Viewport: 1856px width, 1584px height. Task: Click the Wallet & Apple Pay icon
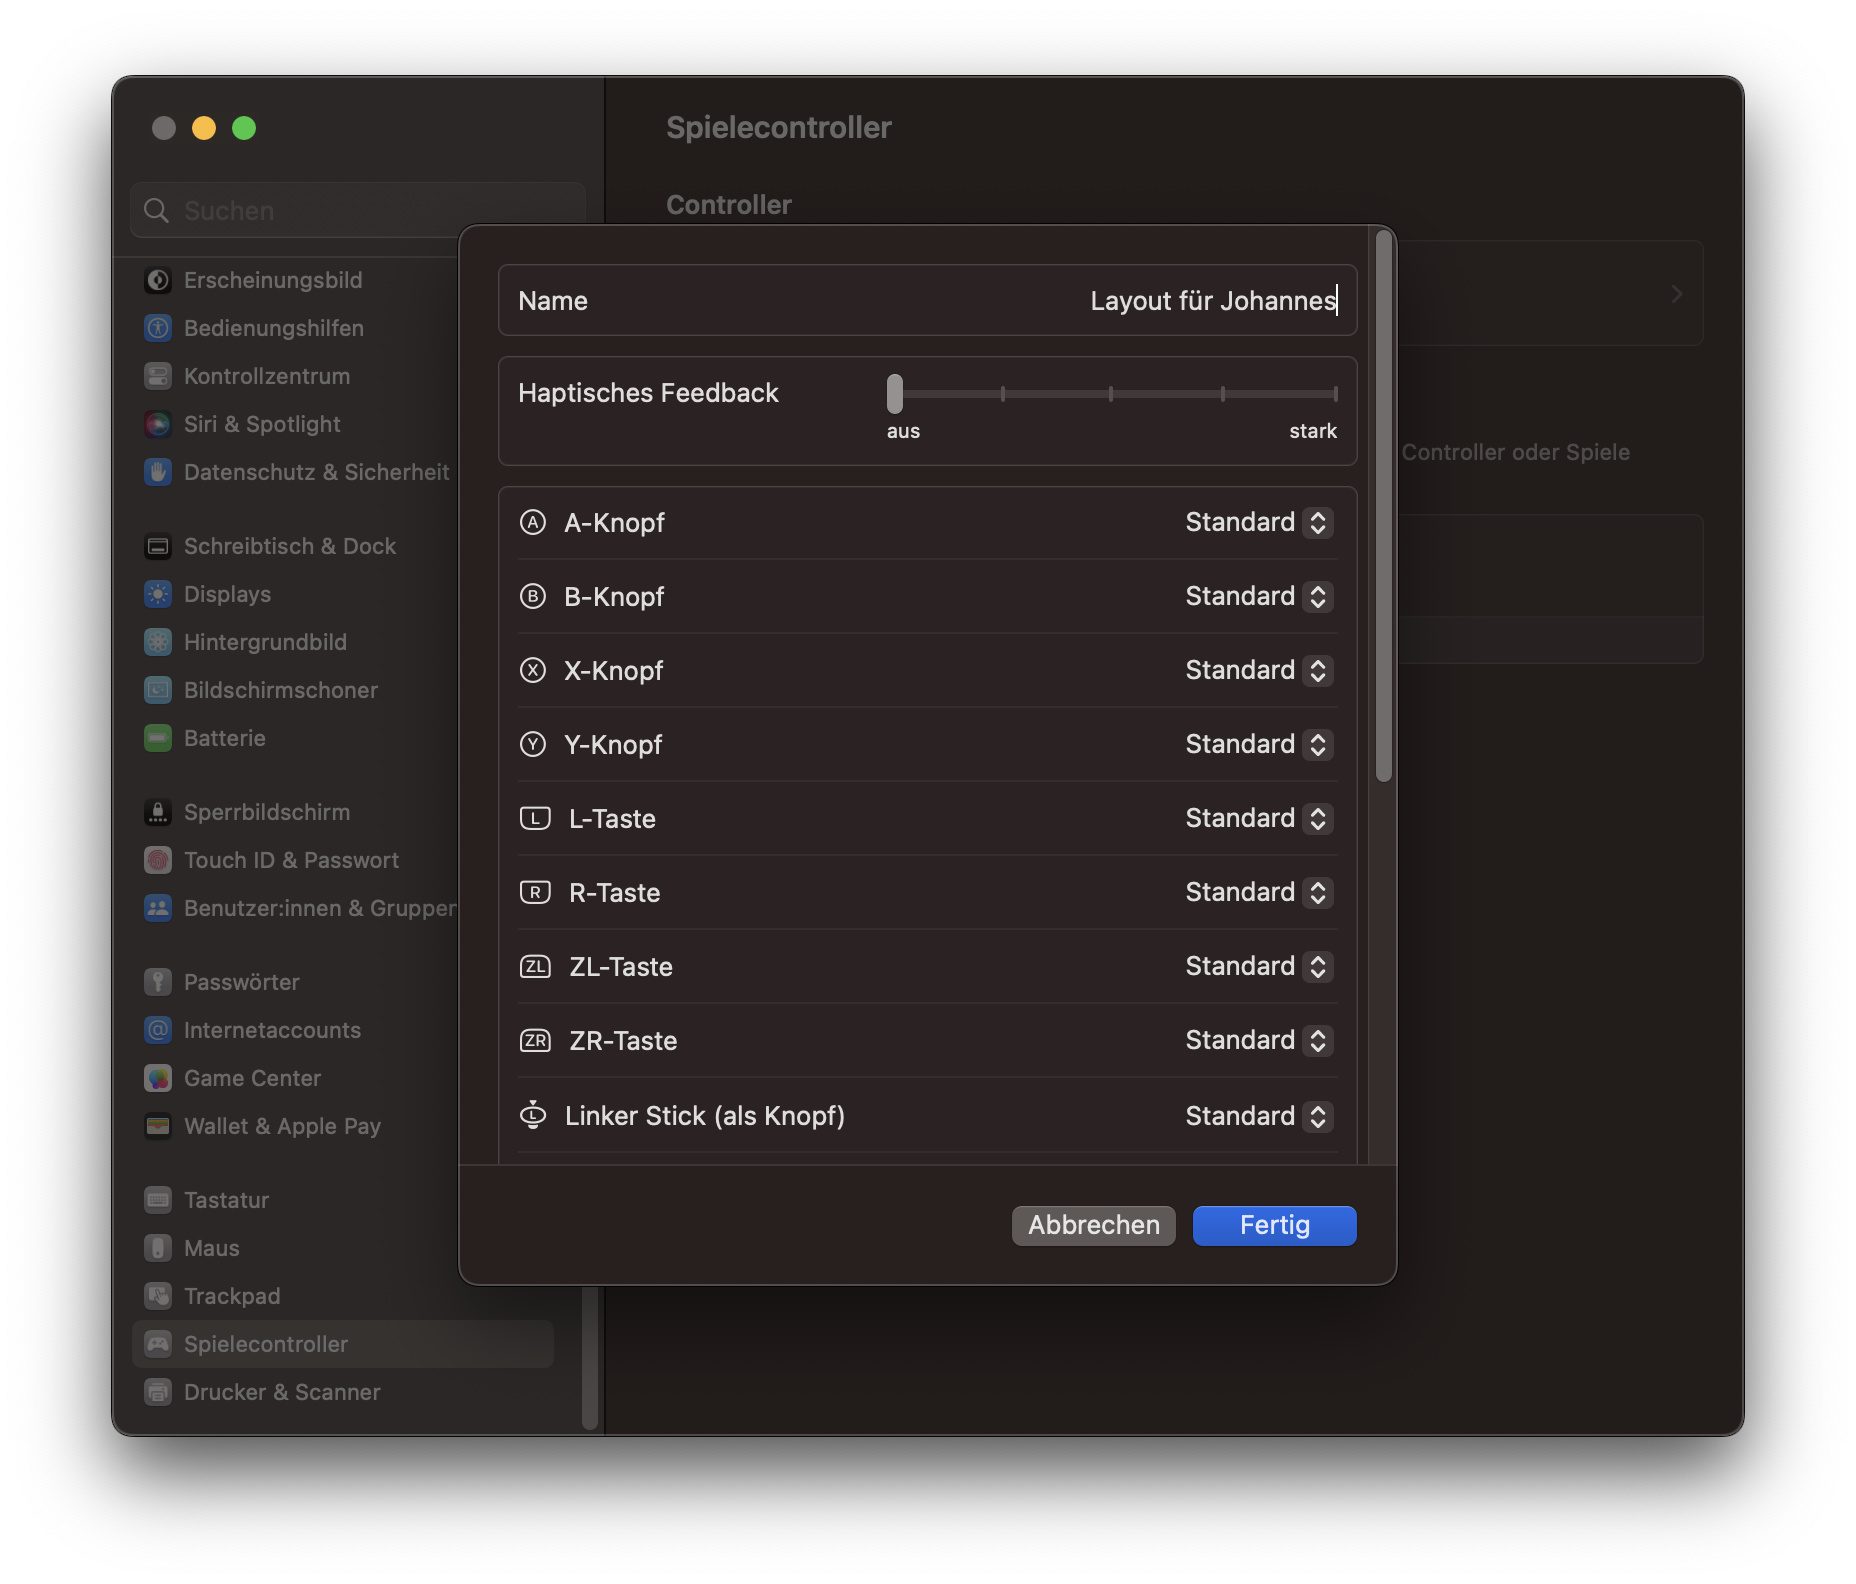tap(158, 1126)
